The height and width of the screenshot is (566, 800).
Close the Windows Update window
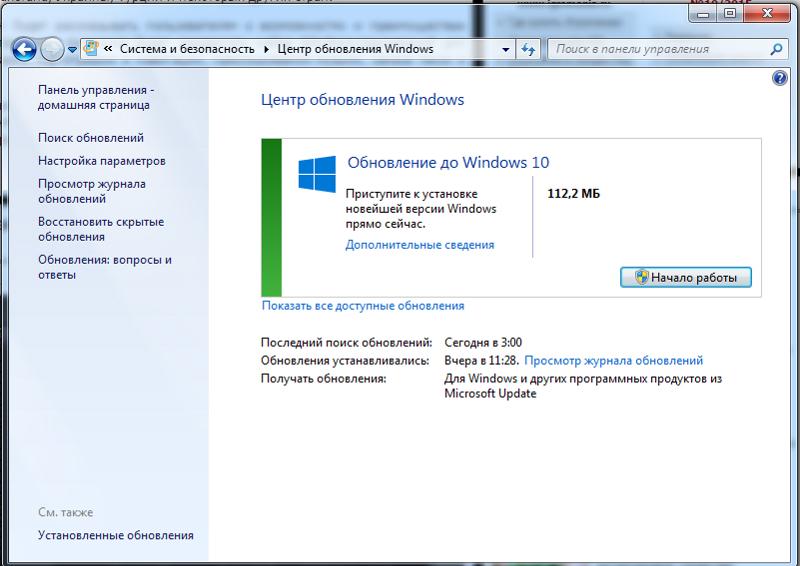click(767, 13)
